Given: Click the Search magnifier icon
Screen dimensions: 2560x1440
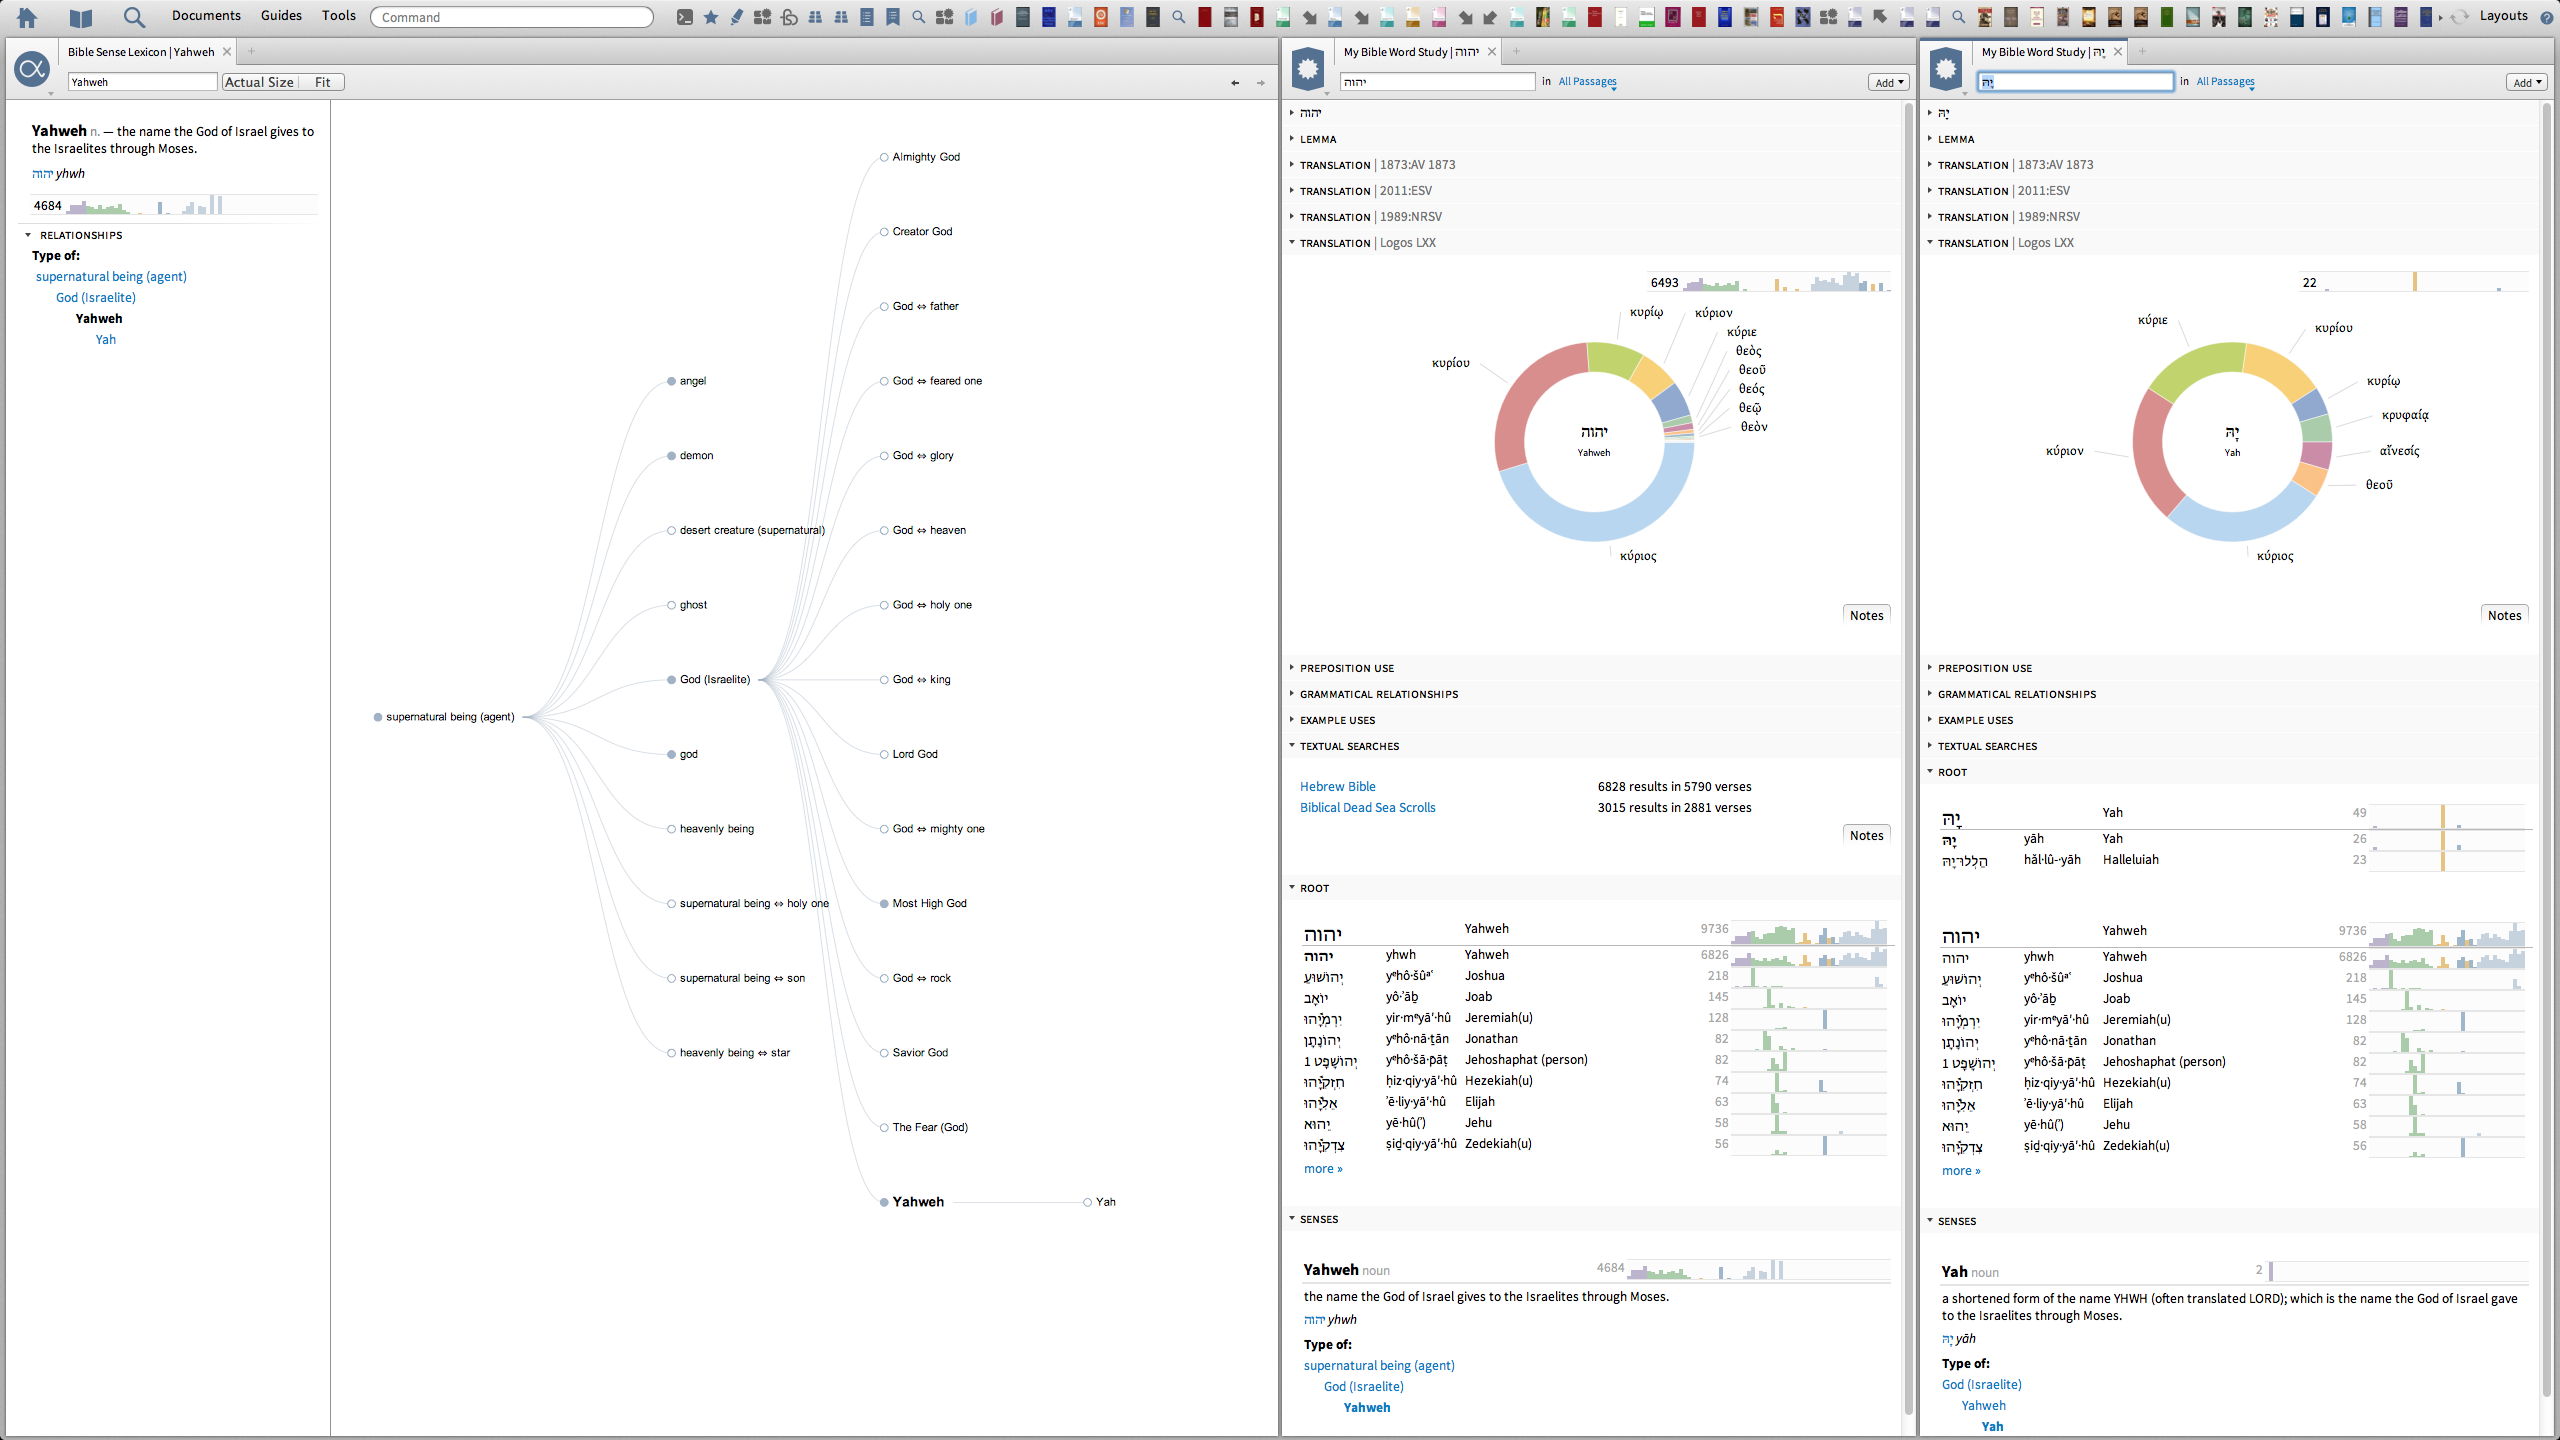Looking at the screenshot, I should tap(133, 17).
